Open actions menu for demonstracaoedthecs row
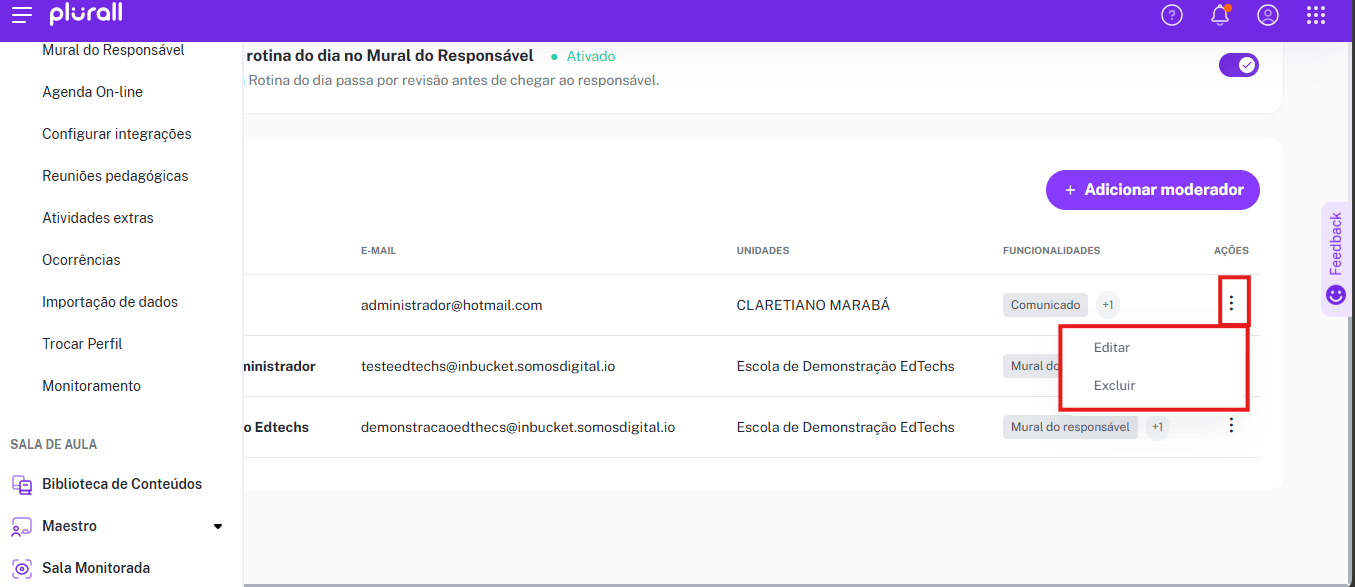The width and height of the screenshot is (1355, 587). pos(1231,426)
